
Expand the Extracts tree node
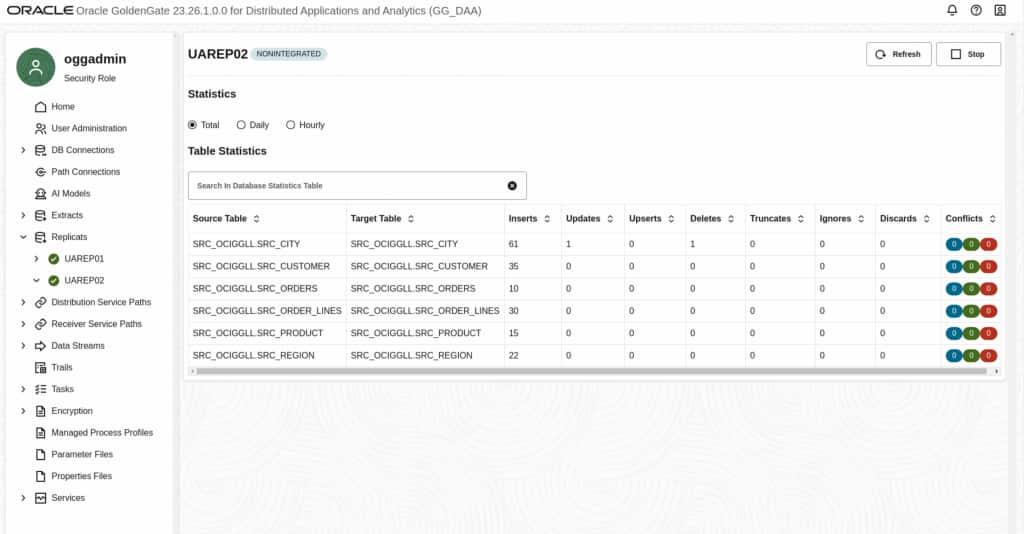point(23,215)
